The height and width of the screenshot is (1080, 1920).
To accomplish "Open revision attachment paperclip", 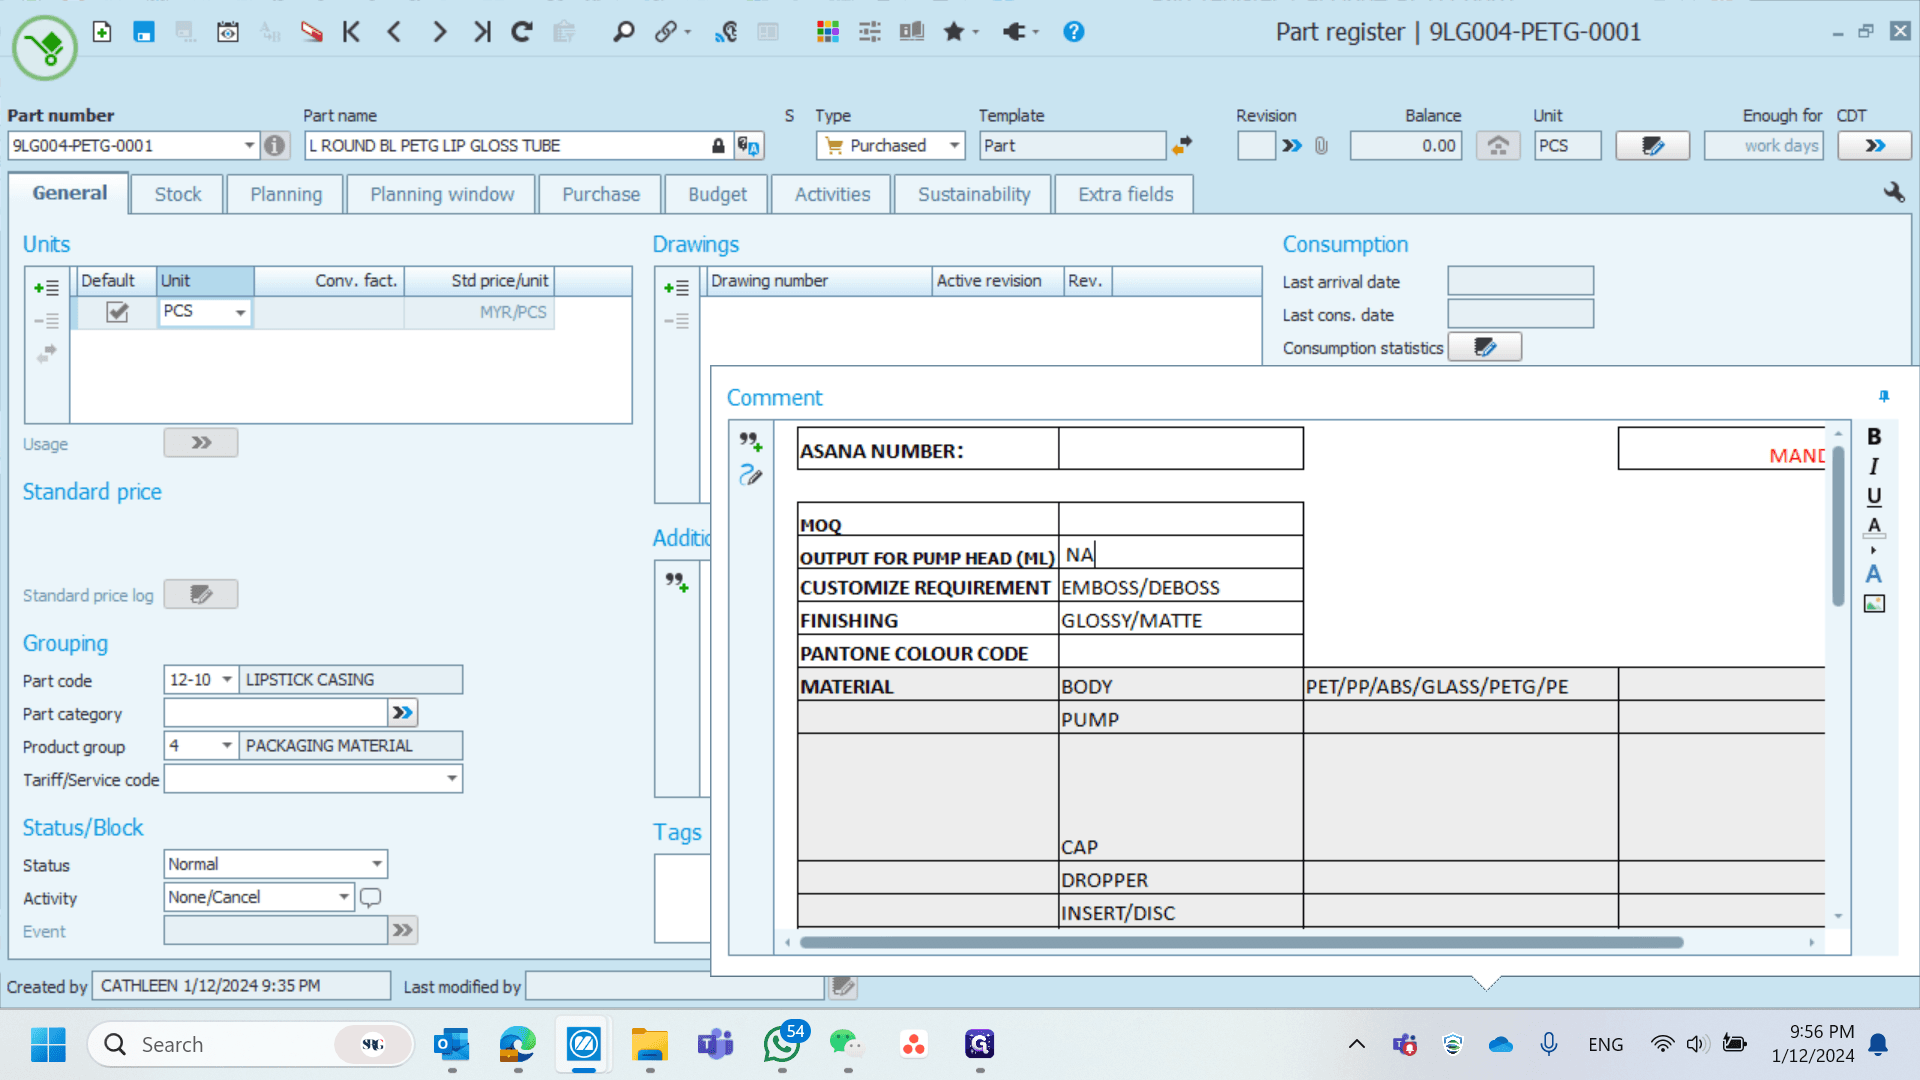I will click(x=1322, y=146).
